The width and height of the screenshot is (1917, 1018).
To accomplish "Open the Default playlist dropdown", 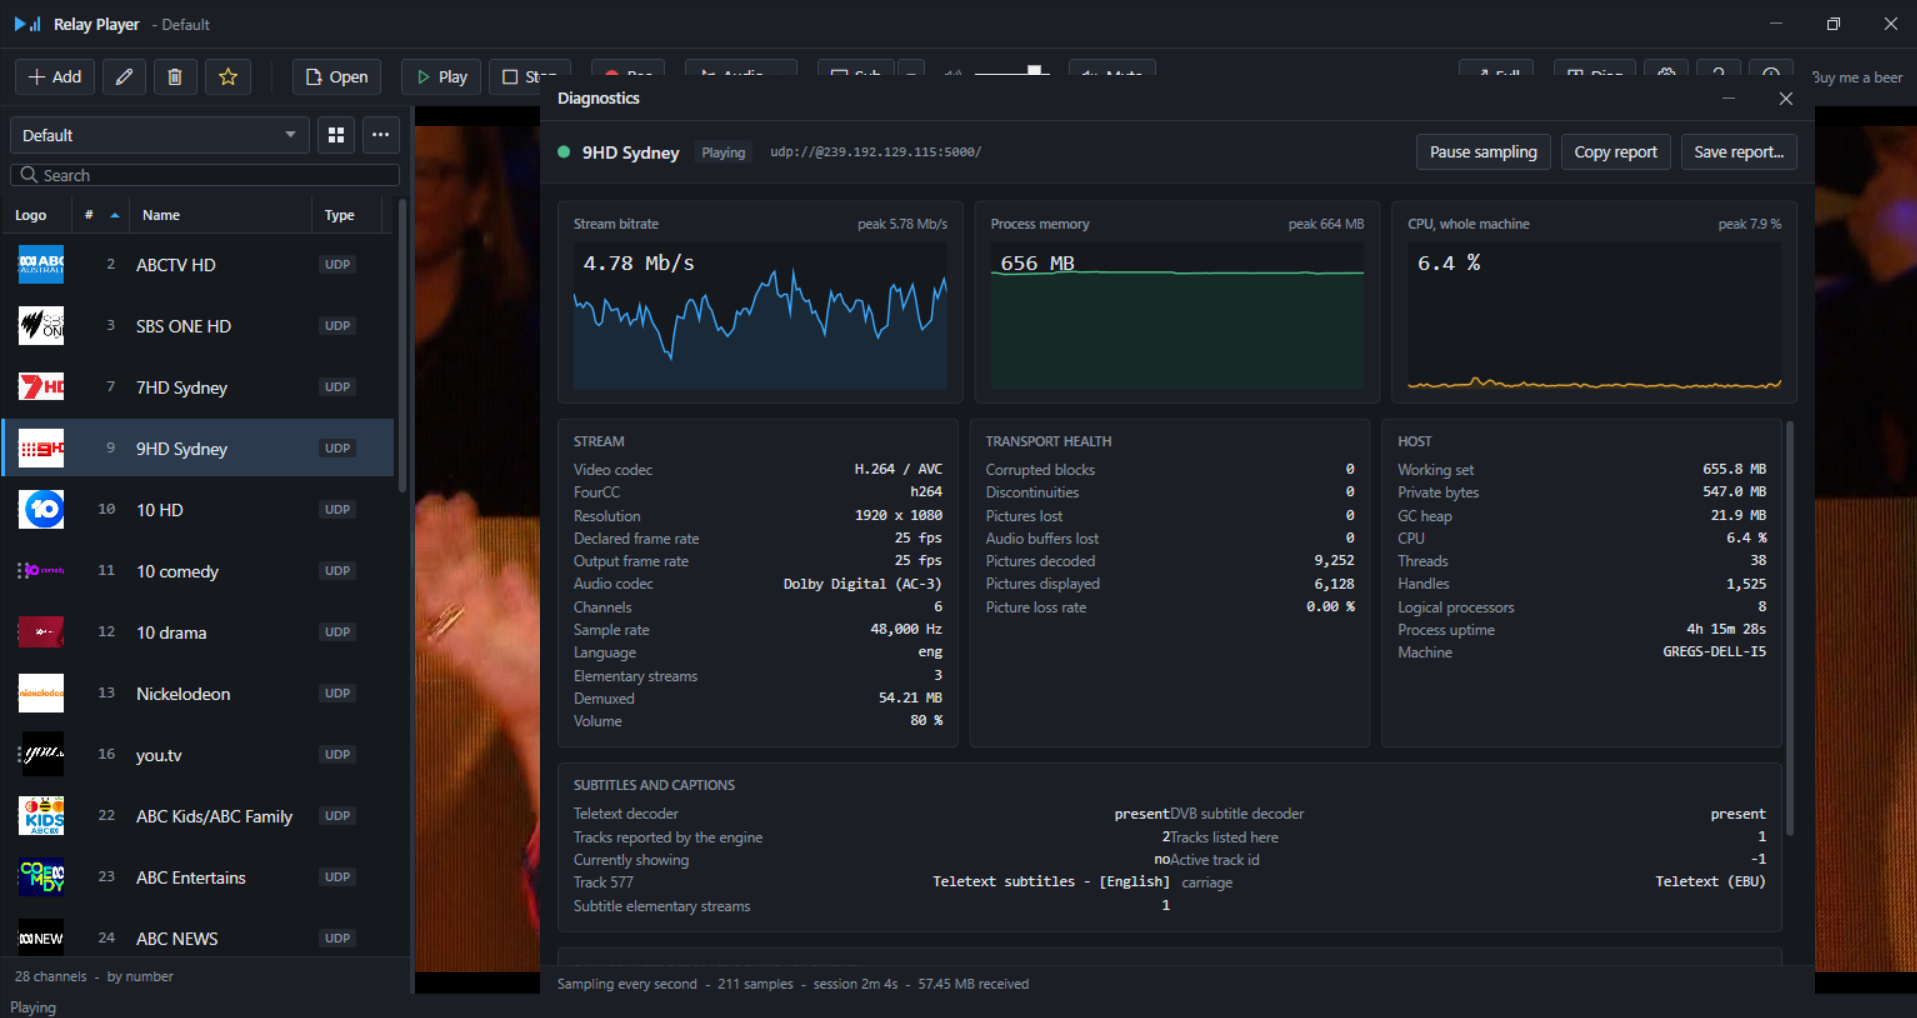I will click(x=159, y=135).
